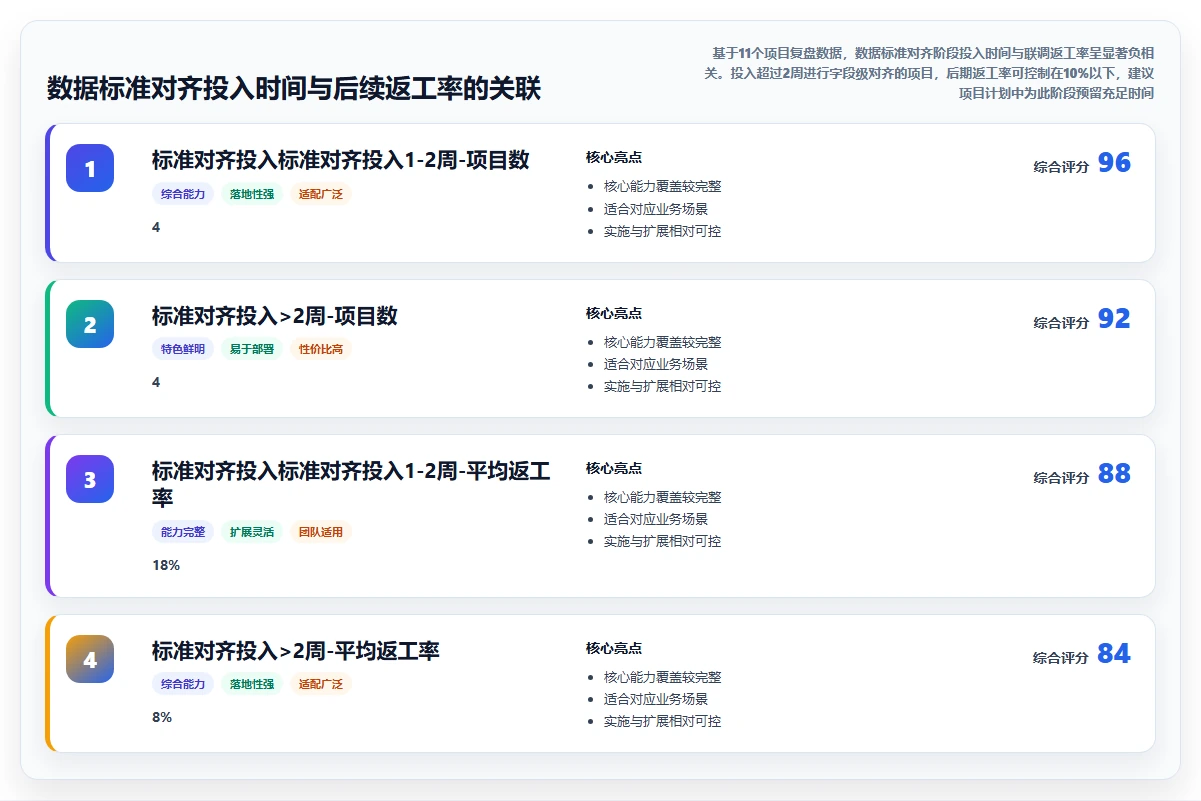The width and height of the screenshot is (1201, 801).
Task: Click 适合对应业务场景 in card 4
Action: coord(656,699)
